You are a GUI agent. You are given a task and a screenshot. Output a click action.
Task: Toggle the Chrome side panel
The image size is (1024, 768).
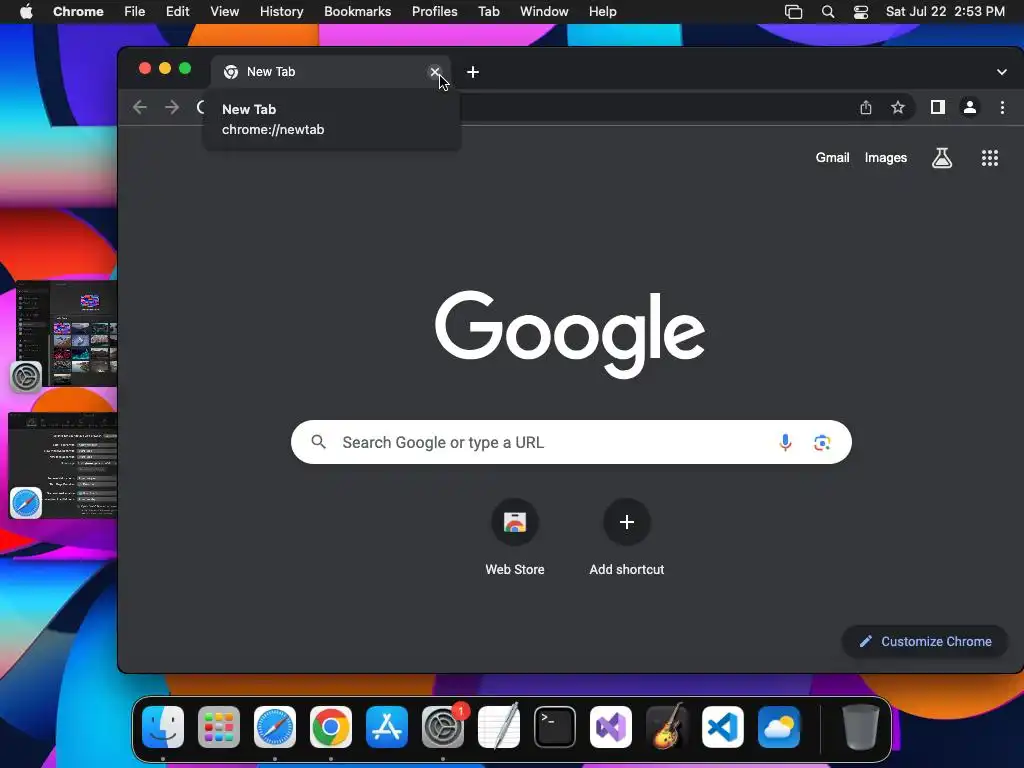coord(938,107)
